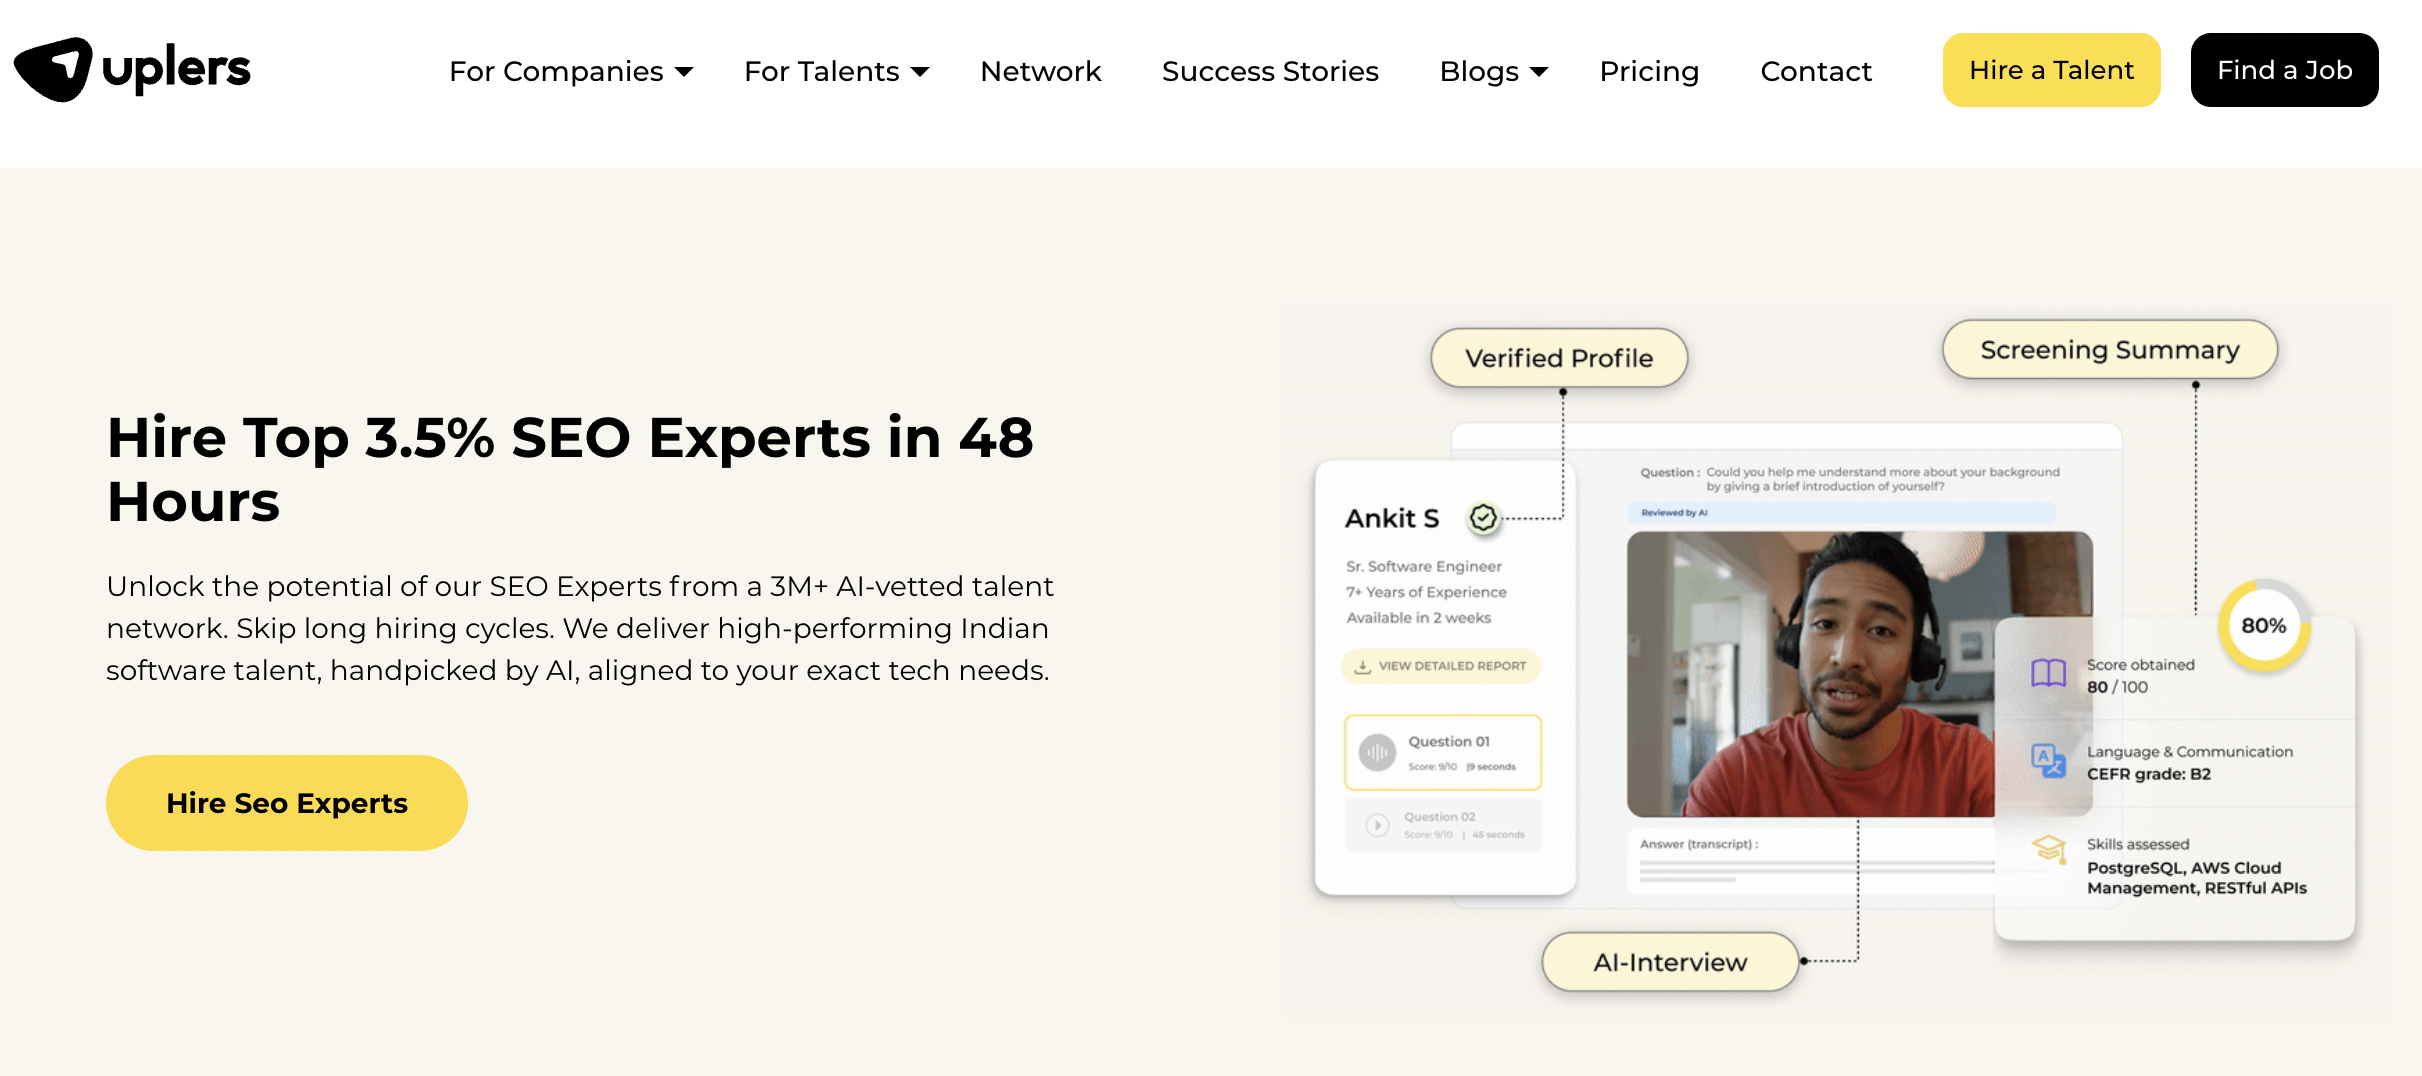This screenshot has height=1076, width=2422.
Task: Expand the Blogs dropdown arrow
Action: [x=1539, y=71]
